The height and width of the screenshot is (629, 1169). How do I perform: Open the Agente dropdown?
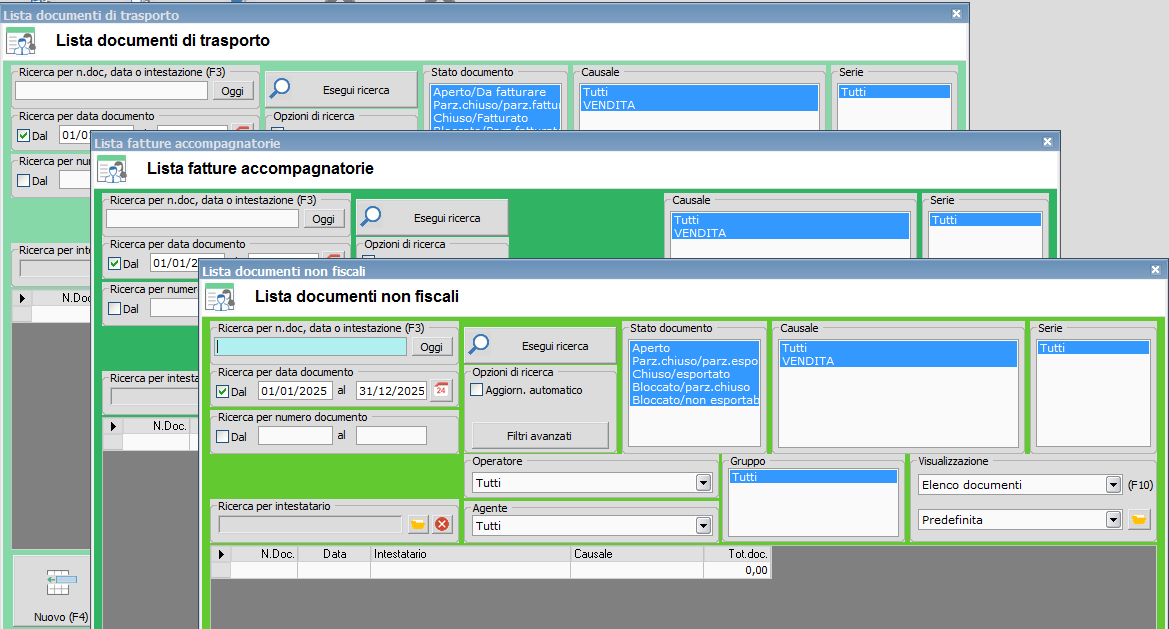pyautogui.click(x=703, y=526)
